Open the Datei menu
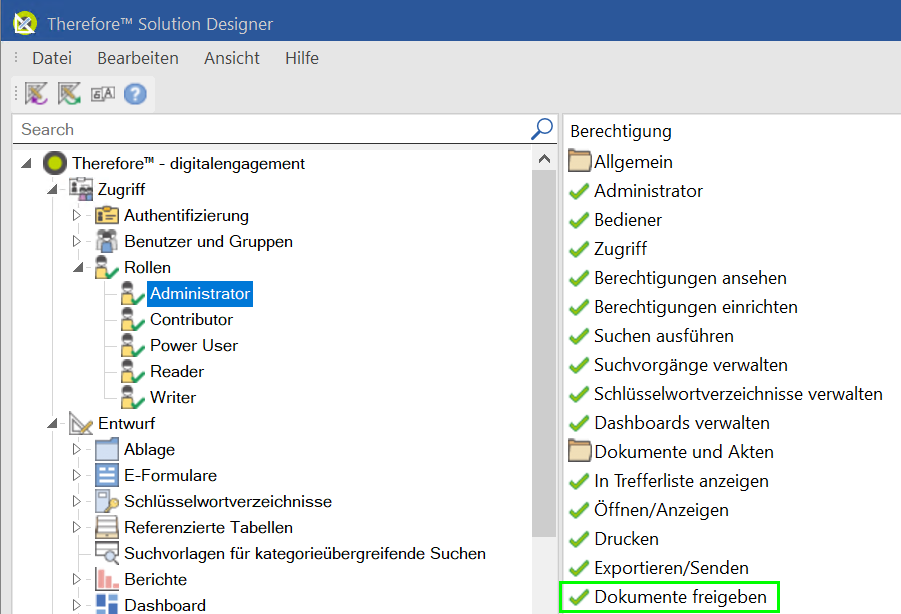The image size is (901, 614). [52, 58]
